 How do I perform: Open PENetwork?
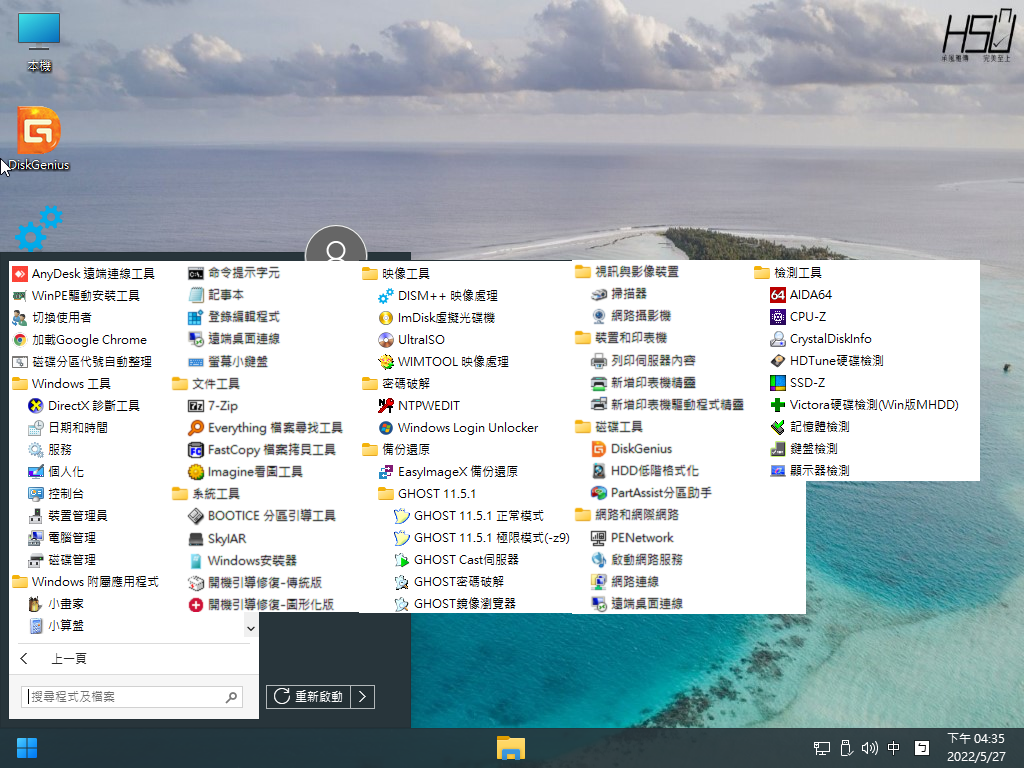(x=632, y=537)
